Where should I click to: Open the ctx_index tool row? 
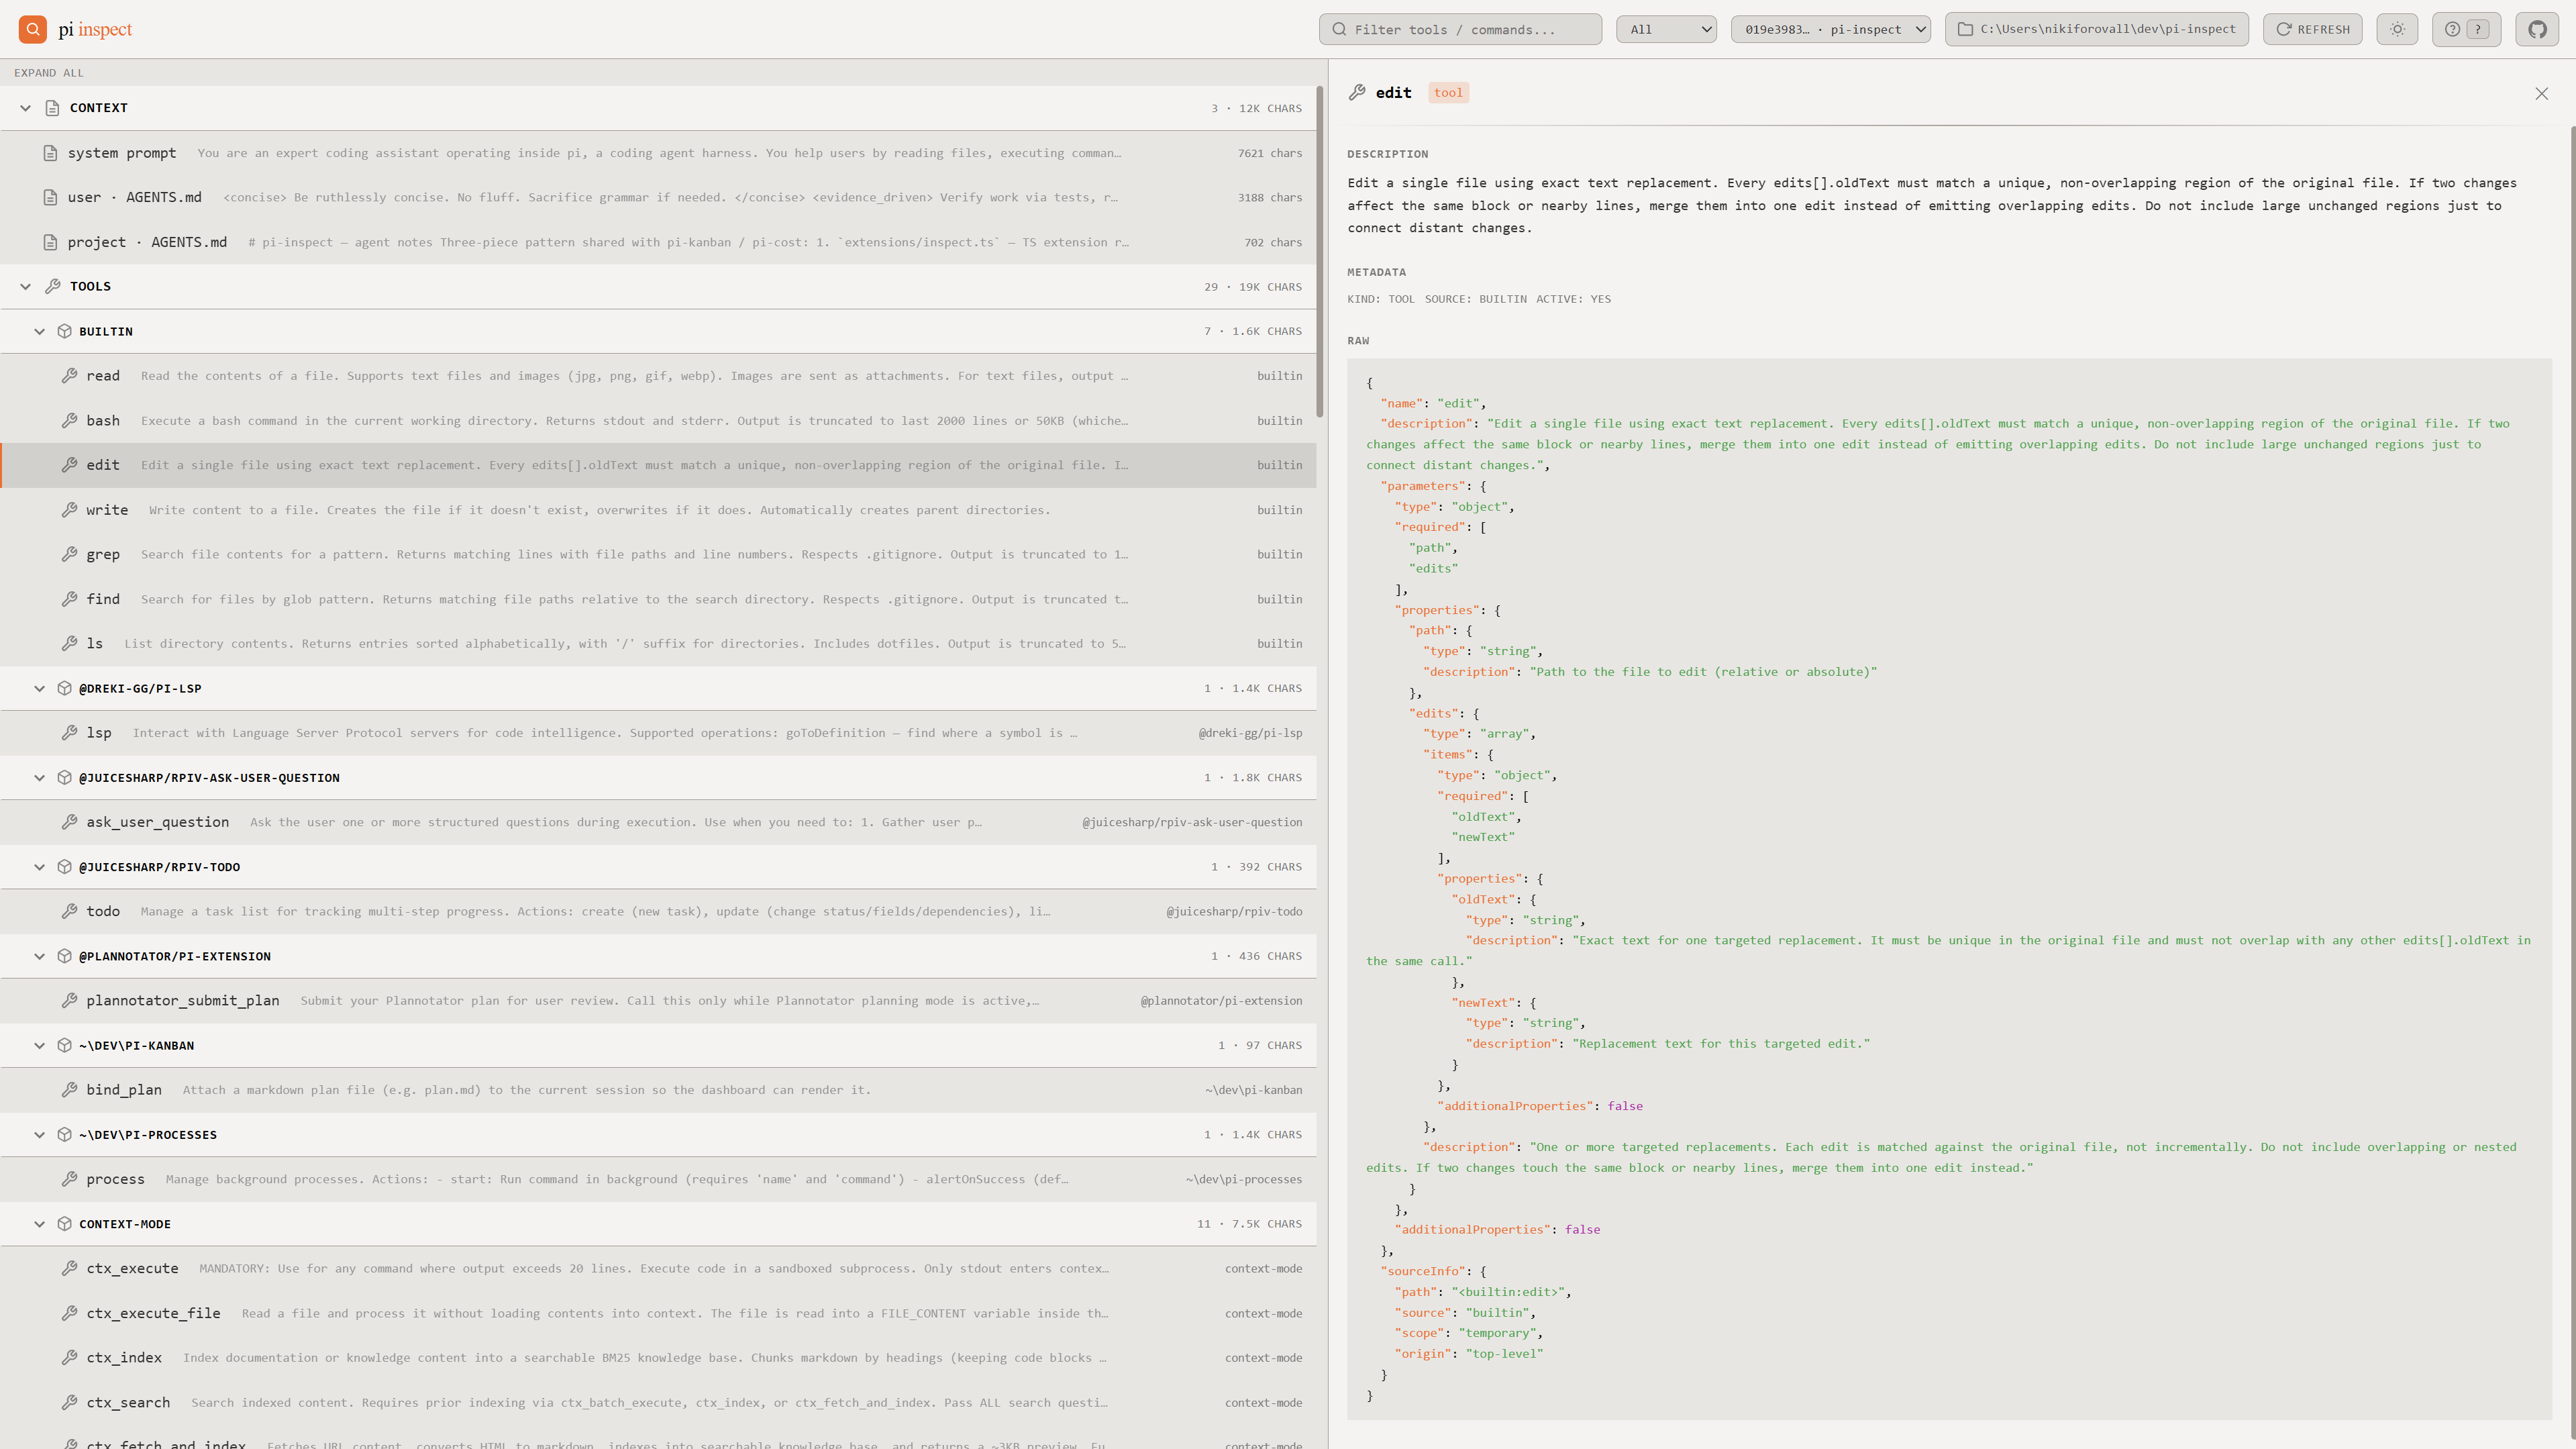(x=658, y=1358)
